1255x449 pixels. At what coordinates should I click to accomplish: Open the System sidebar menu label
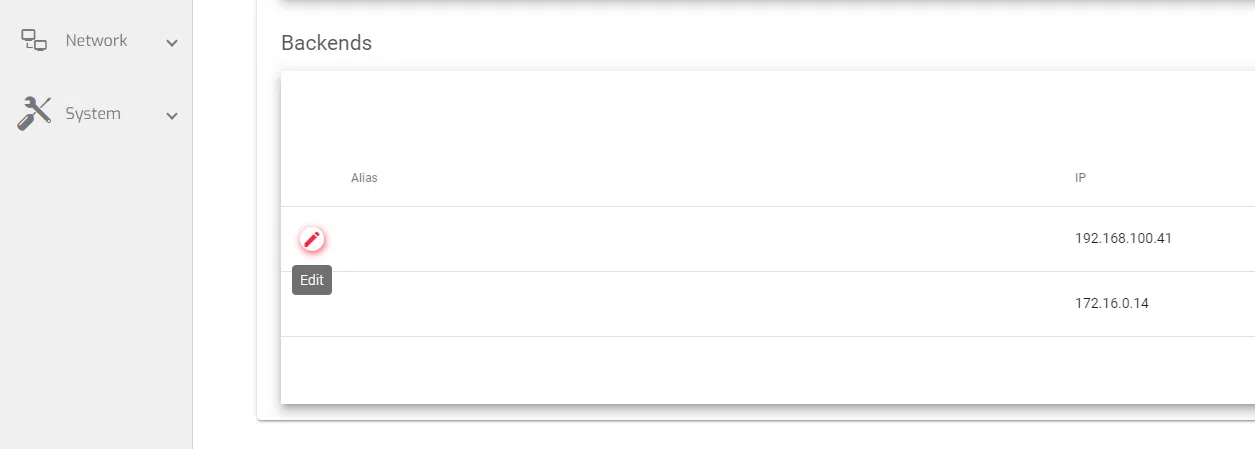pyautogui.click(x=93, y=114)
